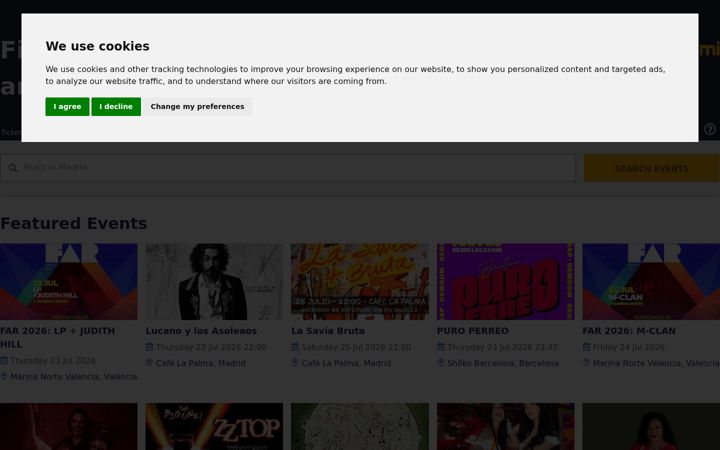Click Shôko Barcelona, Barcelona venue text

[x=503, y=363]
